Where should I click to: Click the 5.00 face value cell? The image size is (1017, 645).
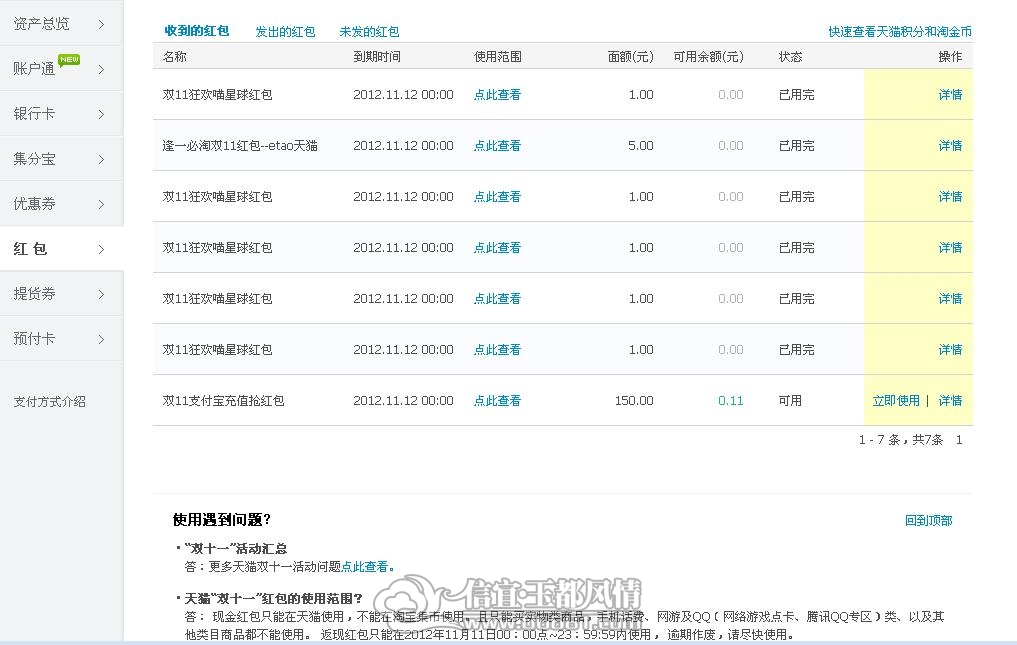pyautogui.click(x=641, y=145)
